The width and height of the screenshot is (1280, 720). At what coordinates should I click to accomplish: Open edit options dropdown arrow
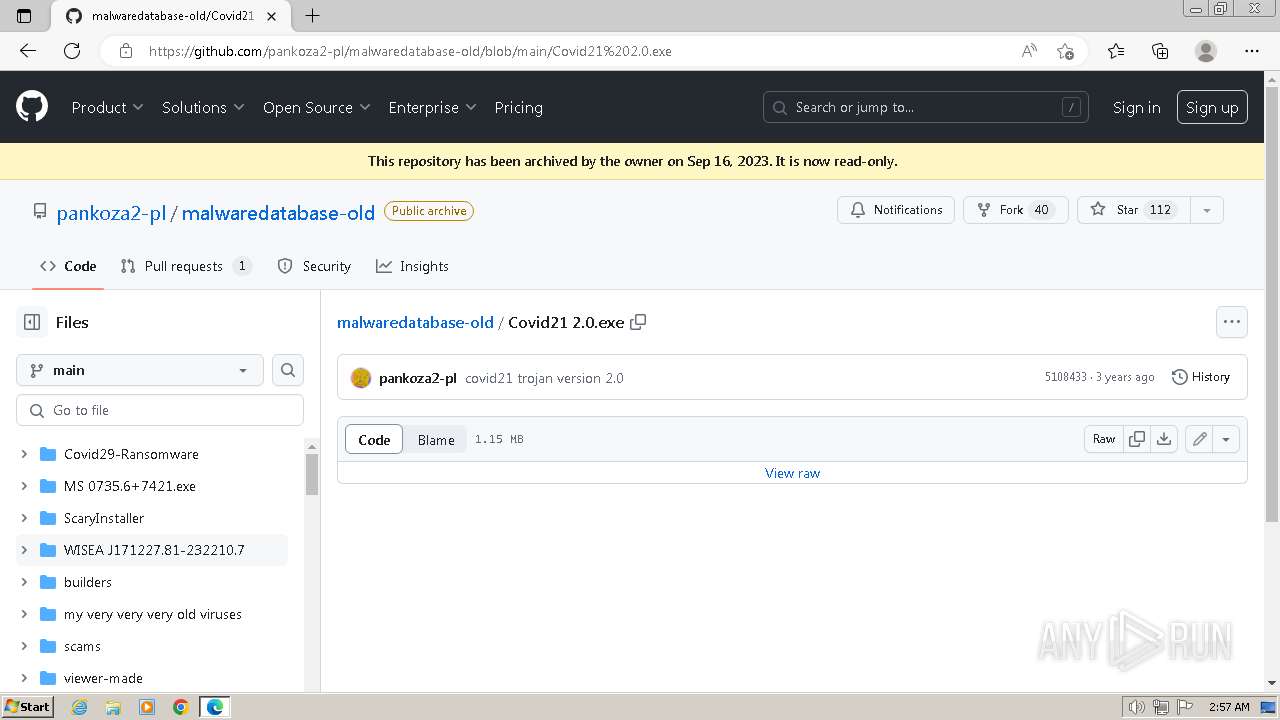click(1226, 439)
